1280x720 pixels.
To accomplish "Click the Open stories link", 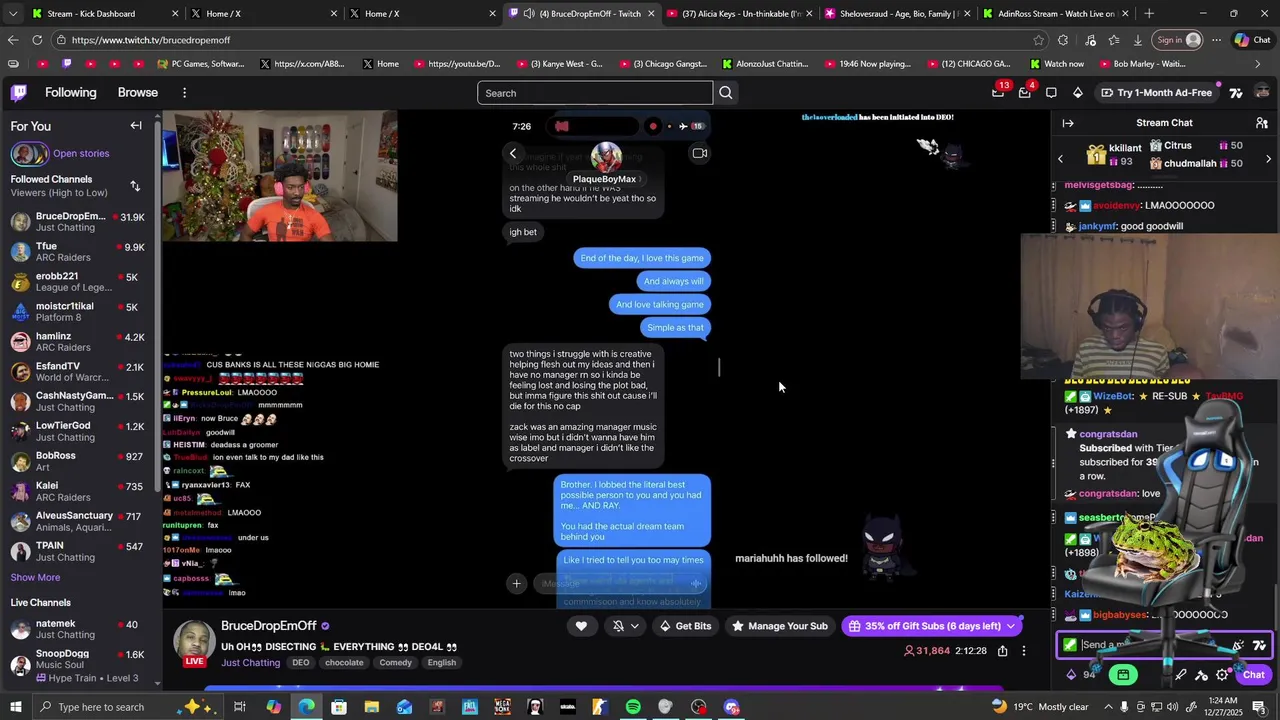I will pos(81,154).
